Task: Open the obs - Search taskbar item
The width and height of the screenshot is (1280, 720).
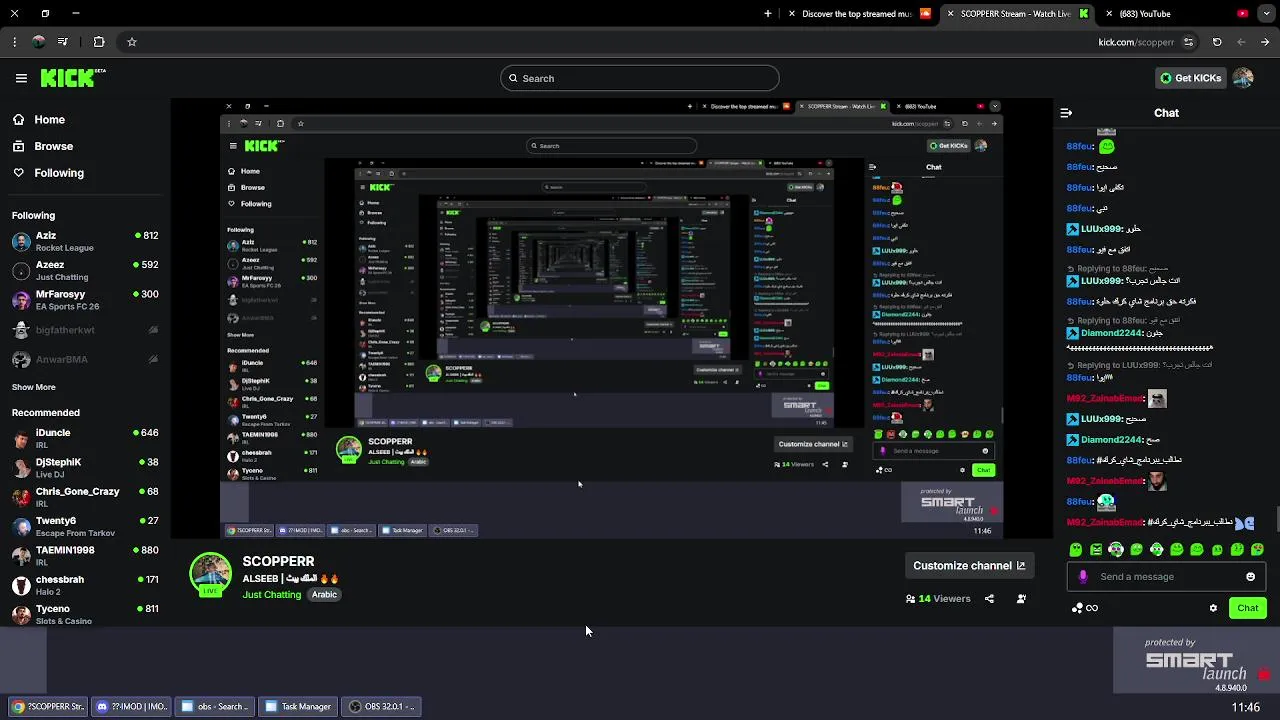Action: point(216,707)
